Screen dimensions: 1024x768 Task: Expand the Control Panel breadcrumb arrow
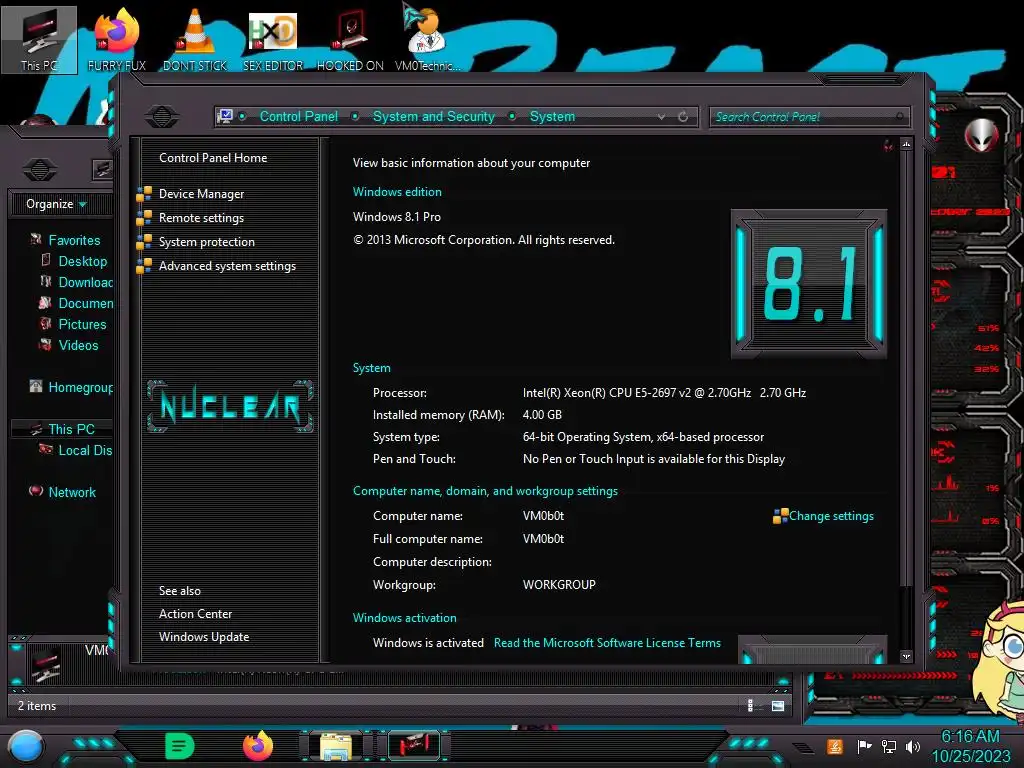pyautogui.click(x=355, y=116)
